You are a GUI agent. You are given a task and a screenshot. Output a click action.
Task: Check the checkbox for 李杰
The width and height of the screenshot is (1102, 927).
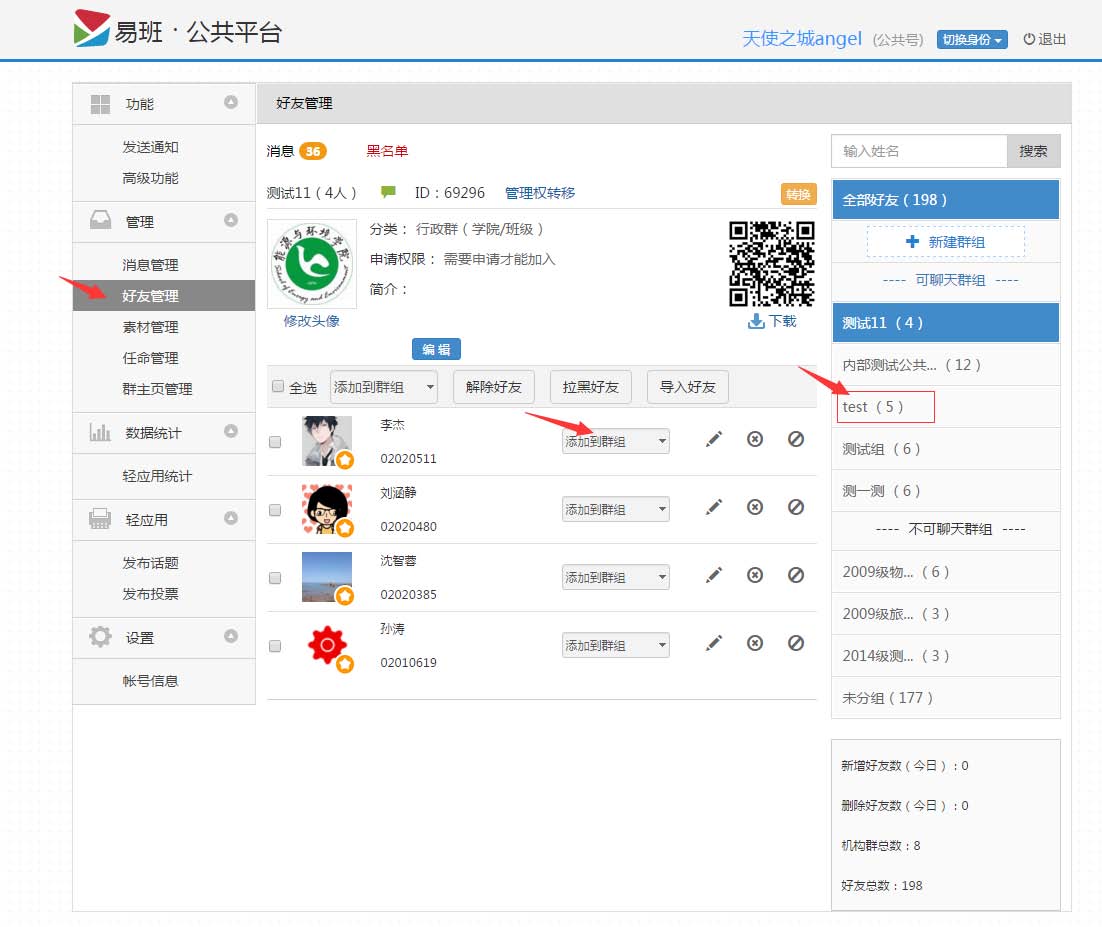[275, 441]
